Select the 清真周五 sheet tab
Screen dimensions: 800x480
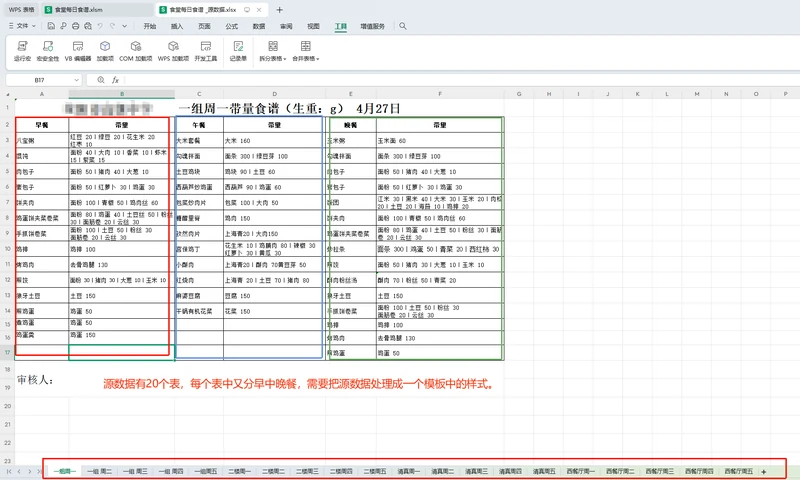point(544,472)
